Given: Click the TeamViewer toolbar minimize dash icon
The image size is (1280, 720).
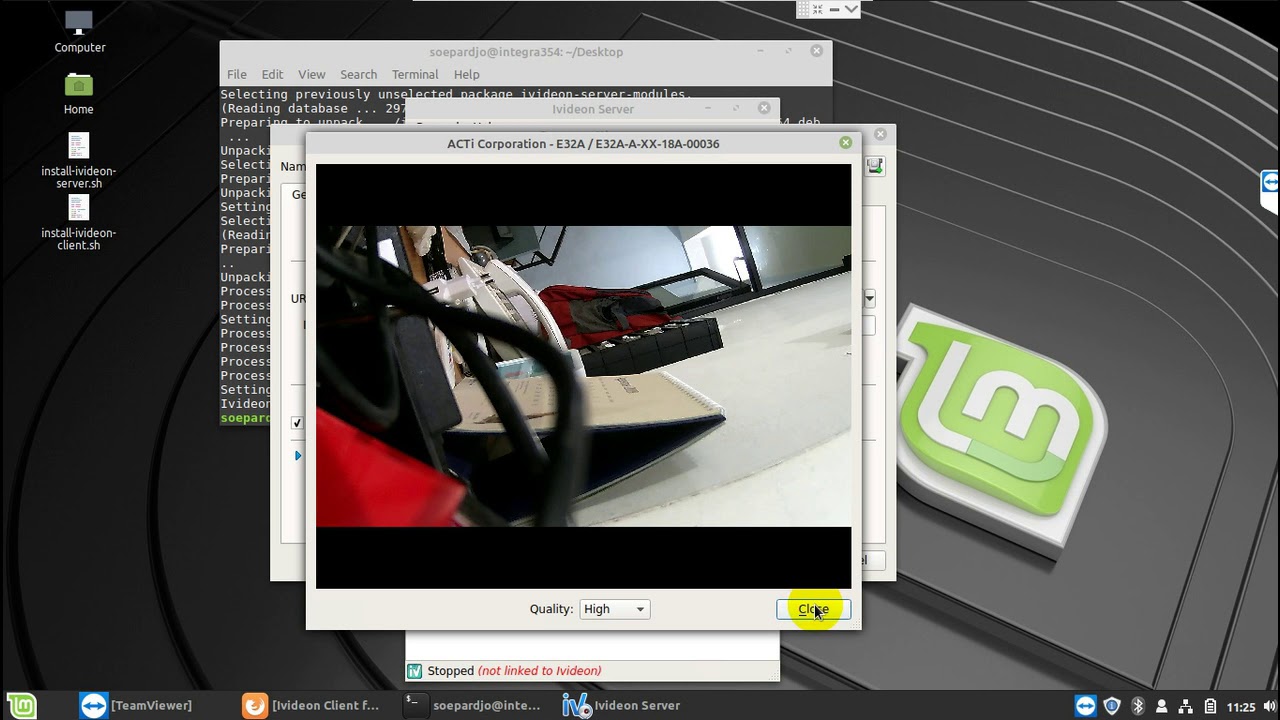Looking at the screenshot, I should coord(834,9).
